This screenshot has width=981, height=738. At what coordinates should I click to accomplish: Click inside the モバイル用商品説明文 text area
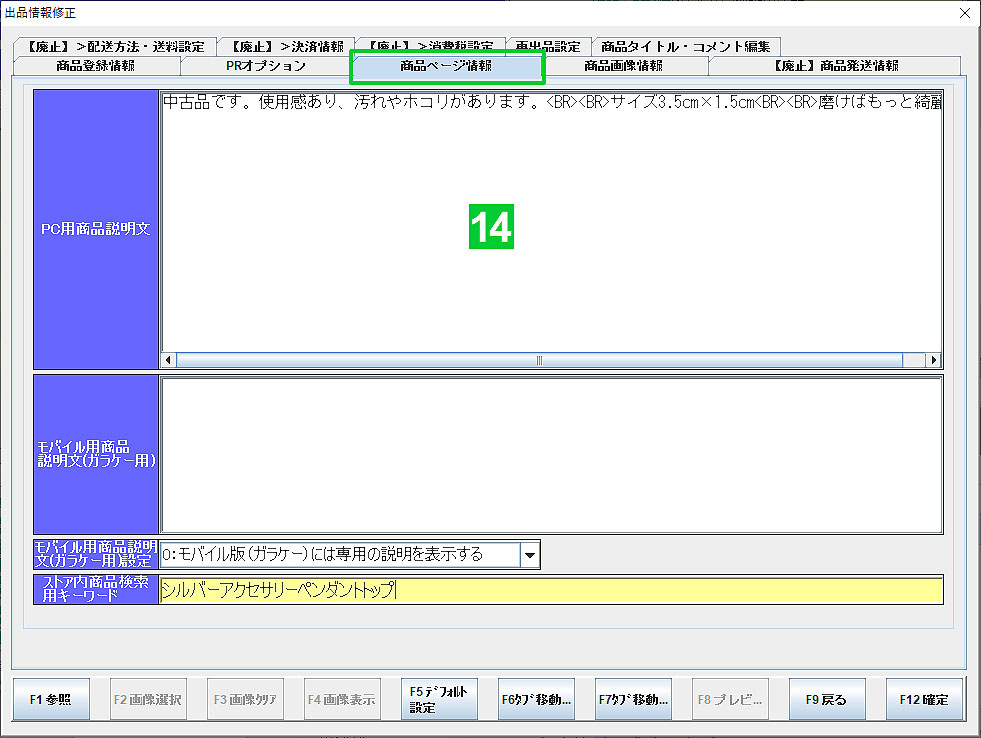(x=550, y=454)
